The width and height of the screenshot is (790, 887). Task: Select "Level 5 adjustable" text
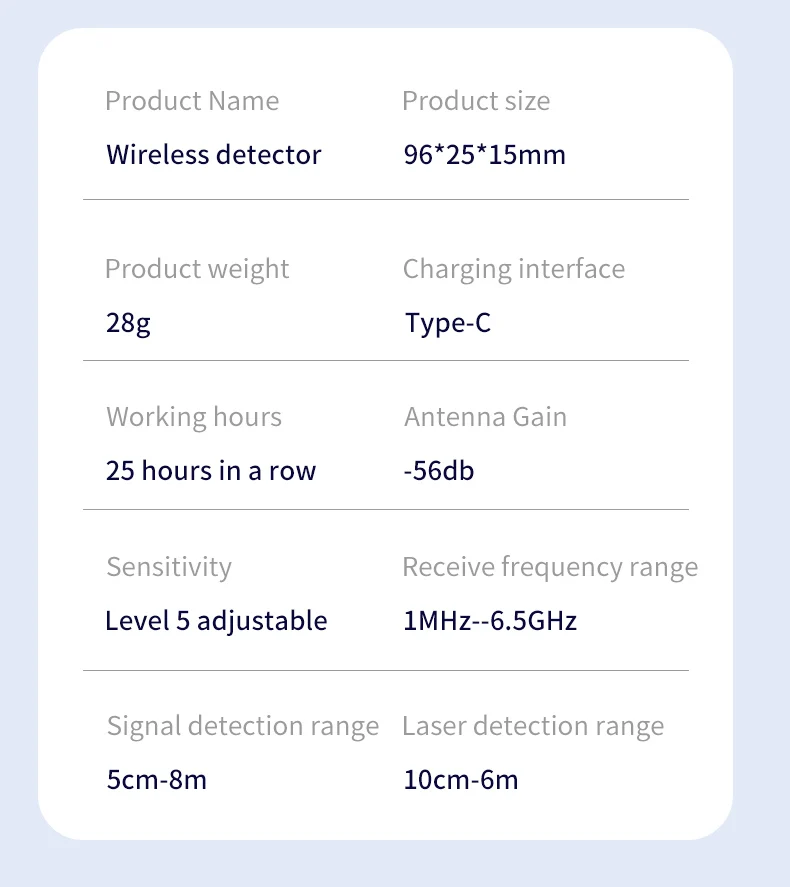(216, 621)
